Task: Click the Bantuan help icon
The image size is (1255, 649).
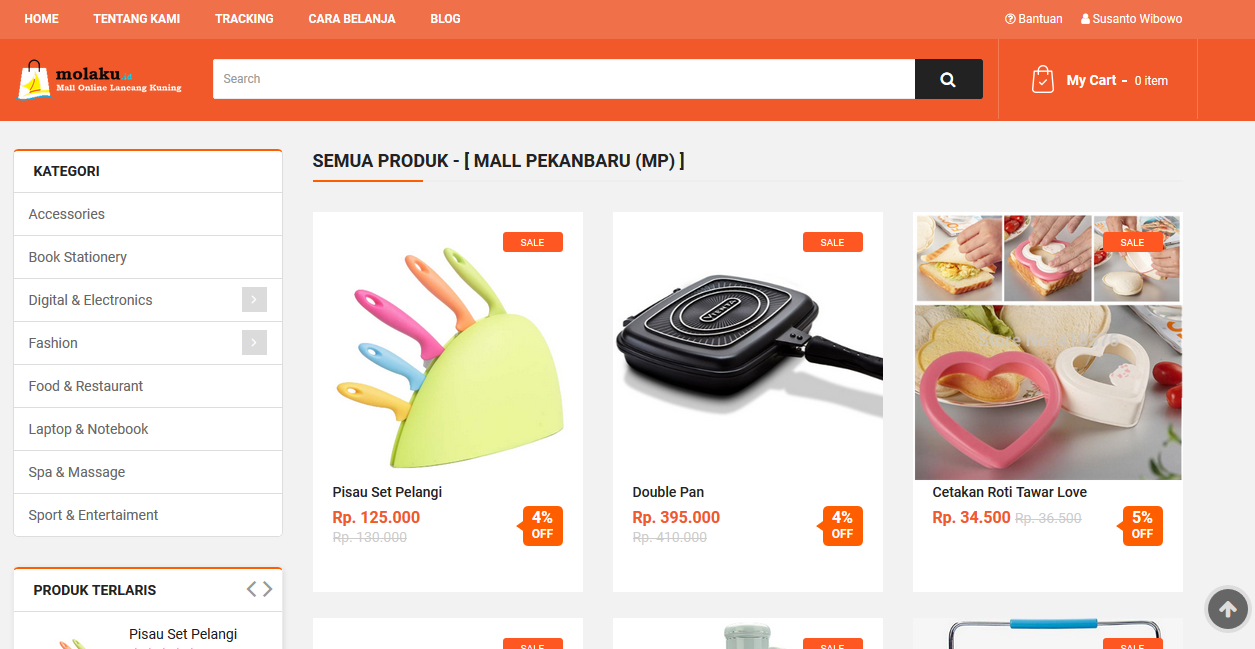Action: click(x=1010, y=19)
